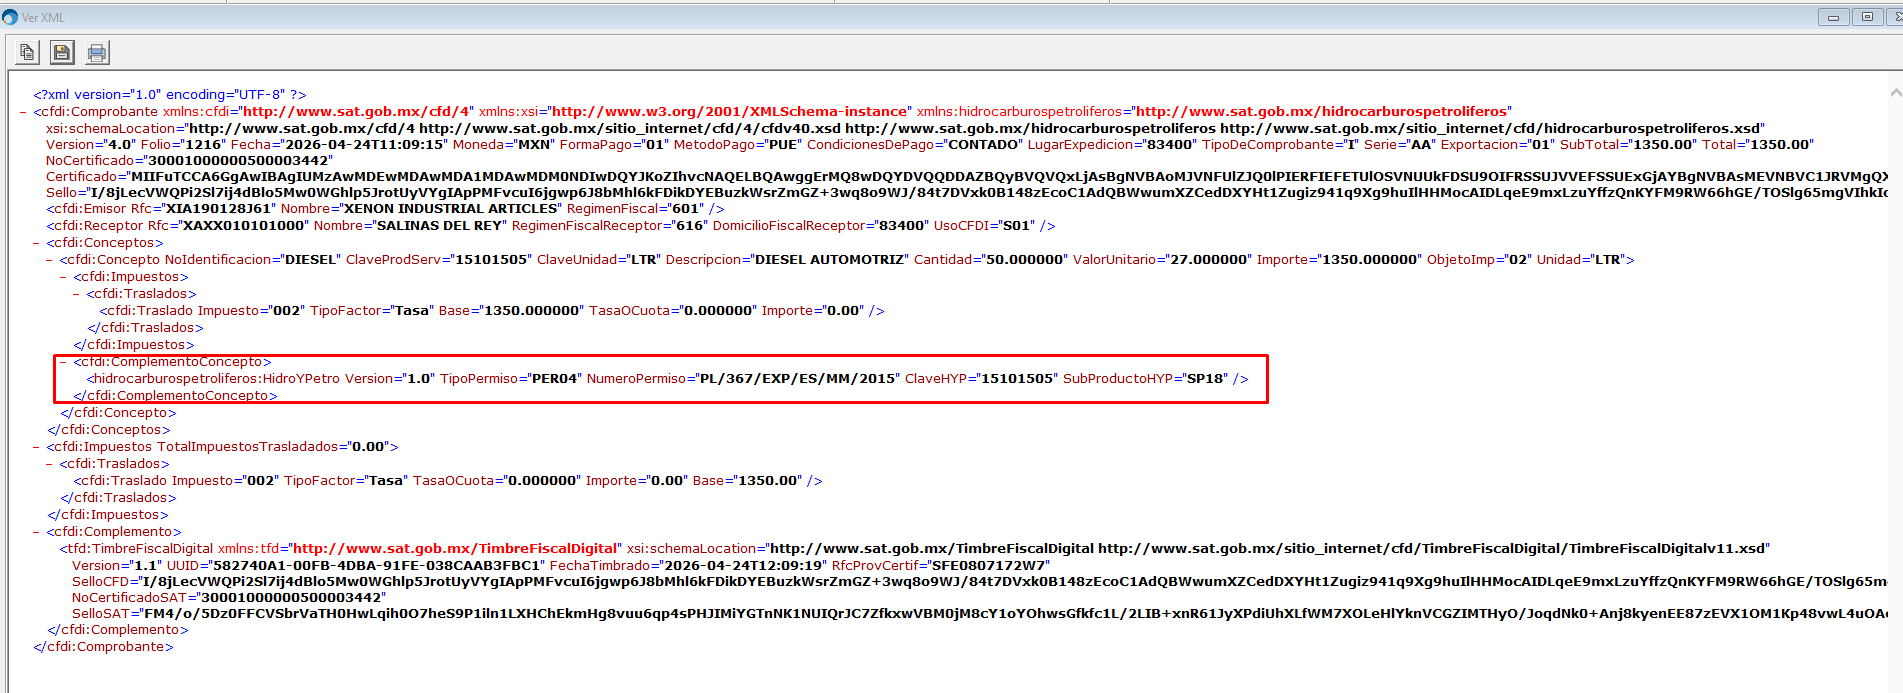Image resolution: width=1903 pixels, height=693 pixels.
Task: Collapse the cfdi:Impuestos TotalImpuestosTrasladados node
Action: tap(37, 447)
